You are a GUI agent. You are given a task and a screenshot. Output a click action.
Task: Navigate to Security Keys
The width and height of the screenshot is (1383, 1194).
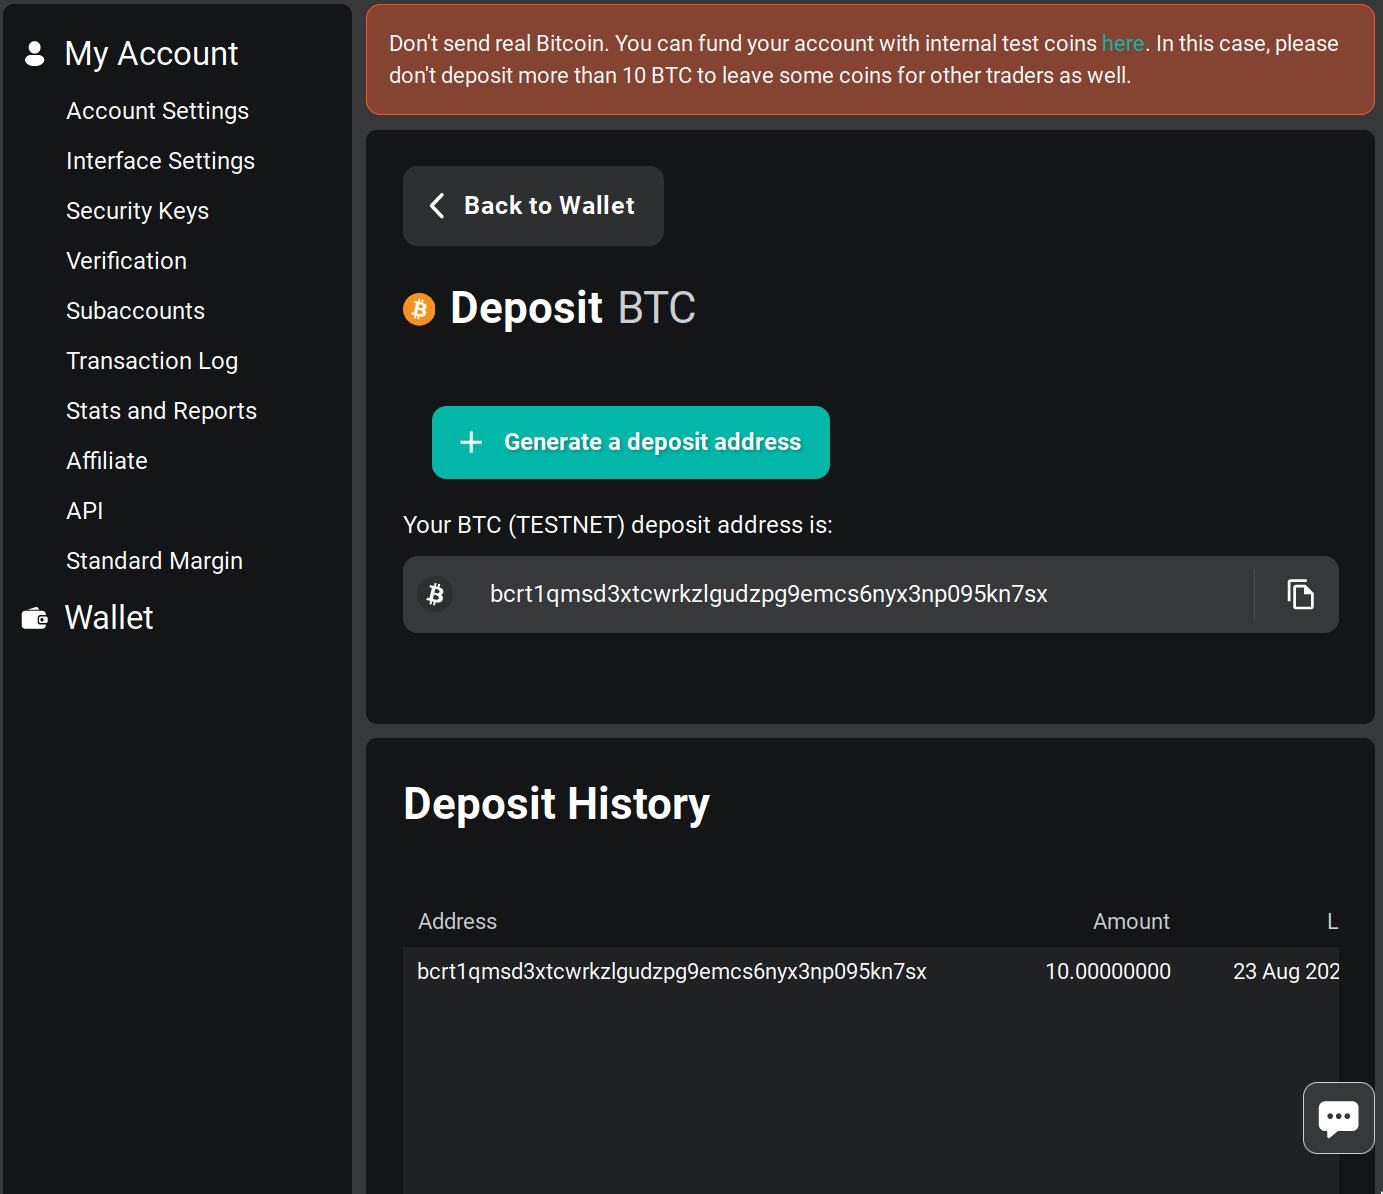coord(137,211)
